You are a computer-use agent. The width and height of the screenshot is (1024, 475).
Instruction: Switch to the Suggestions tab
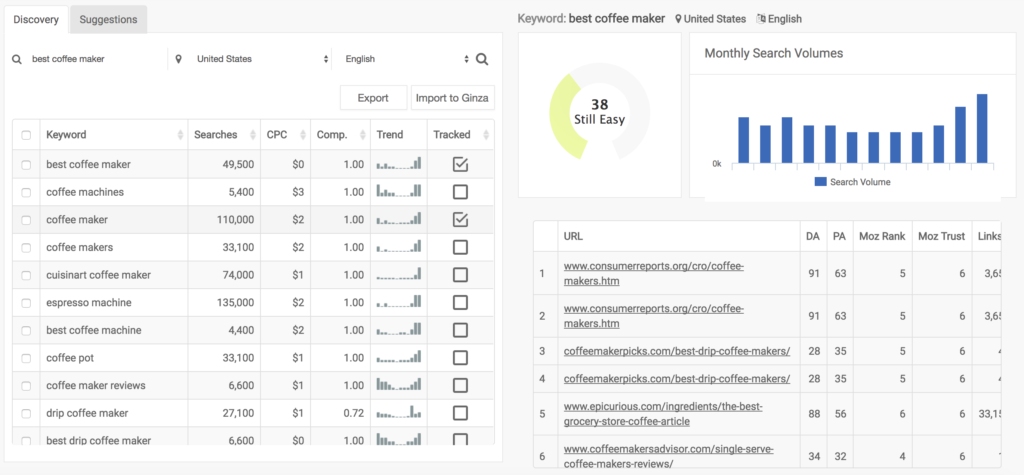click(x=108, y=20)
